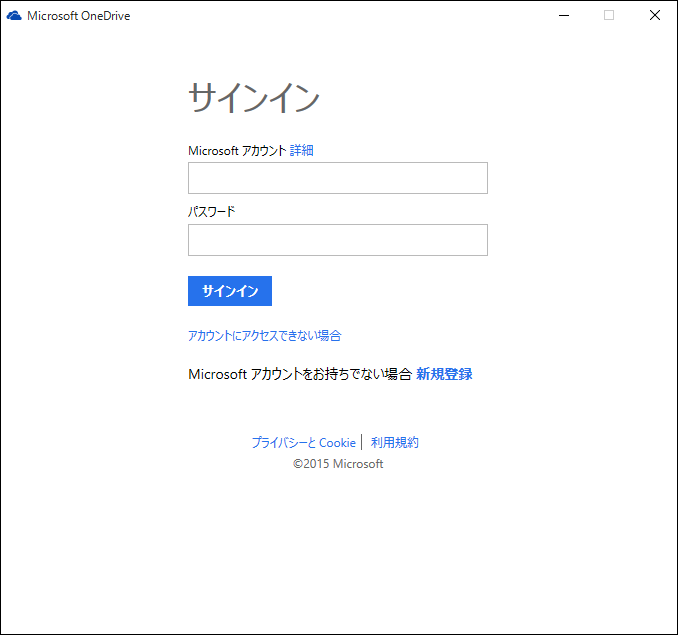Focus the パスワード input field

coord(338,240)
